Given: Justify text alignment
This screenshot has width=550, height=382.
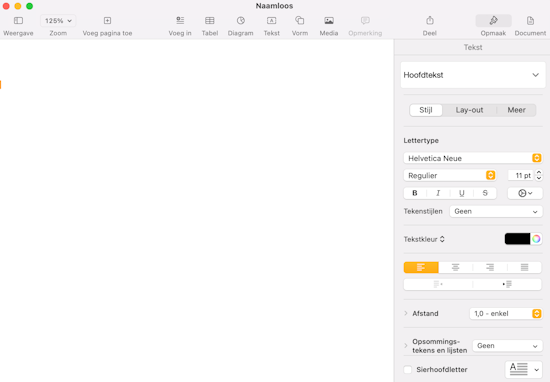Looking at the screenshot, I should click(x=524, y=267).
